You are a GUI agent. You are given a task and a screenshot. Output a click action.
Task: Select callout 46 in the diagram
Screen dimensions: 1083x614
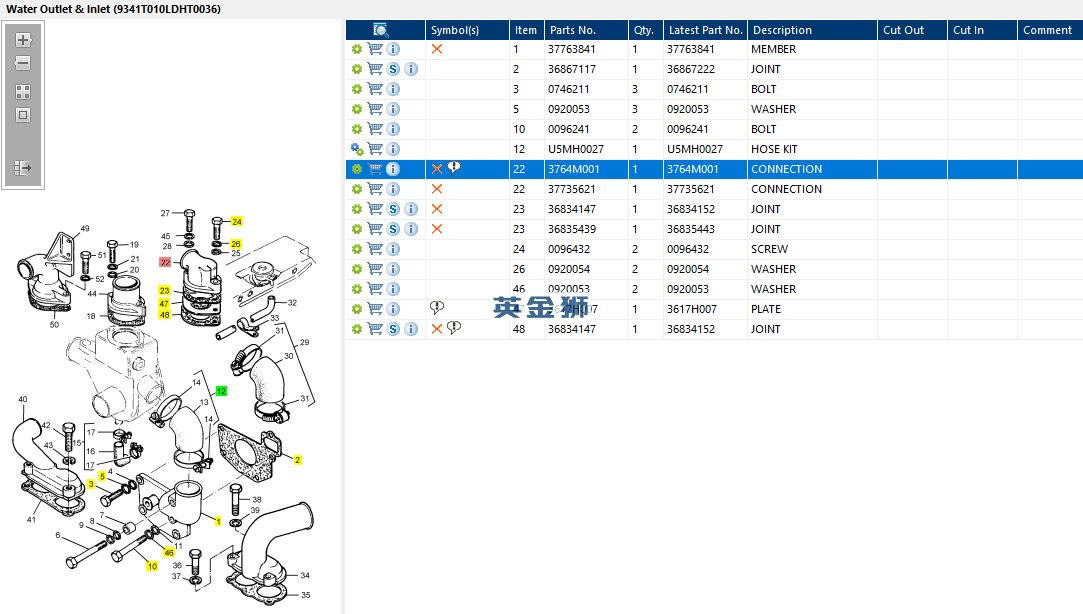click(x=169, y=553)
